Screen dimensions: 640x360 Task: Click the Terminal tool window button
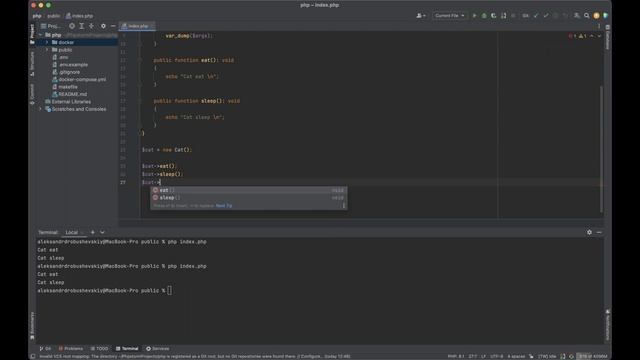tap(127, 349)
